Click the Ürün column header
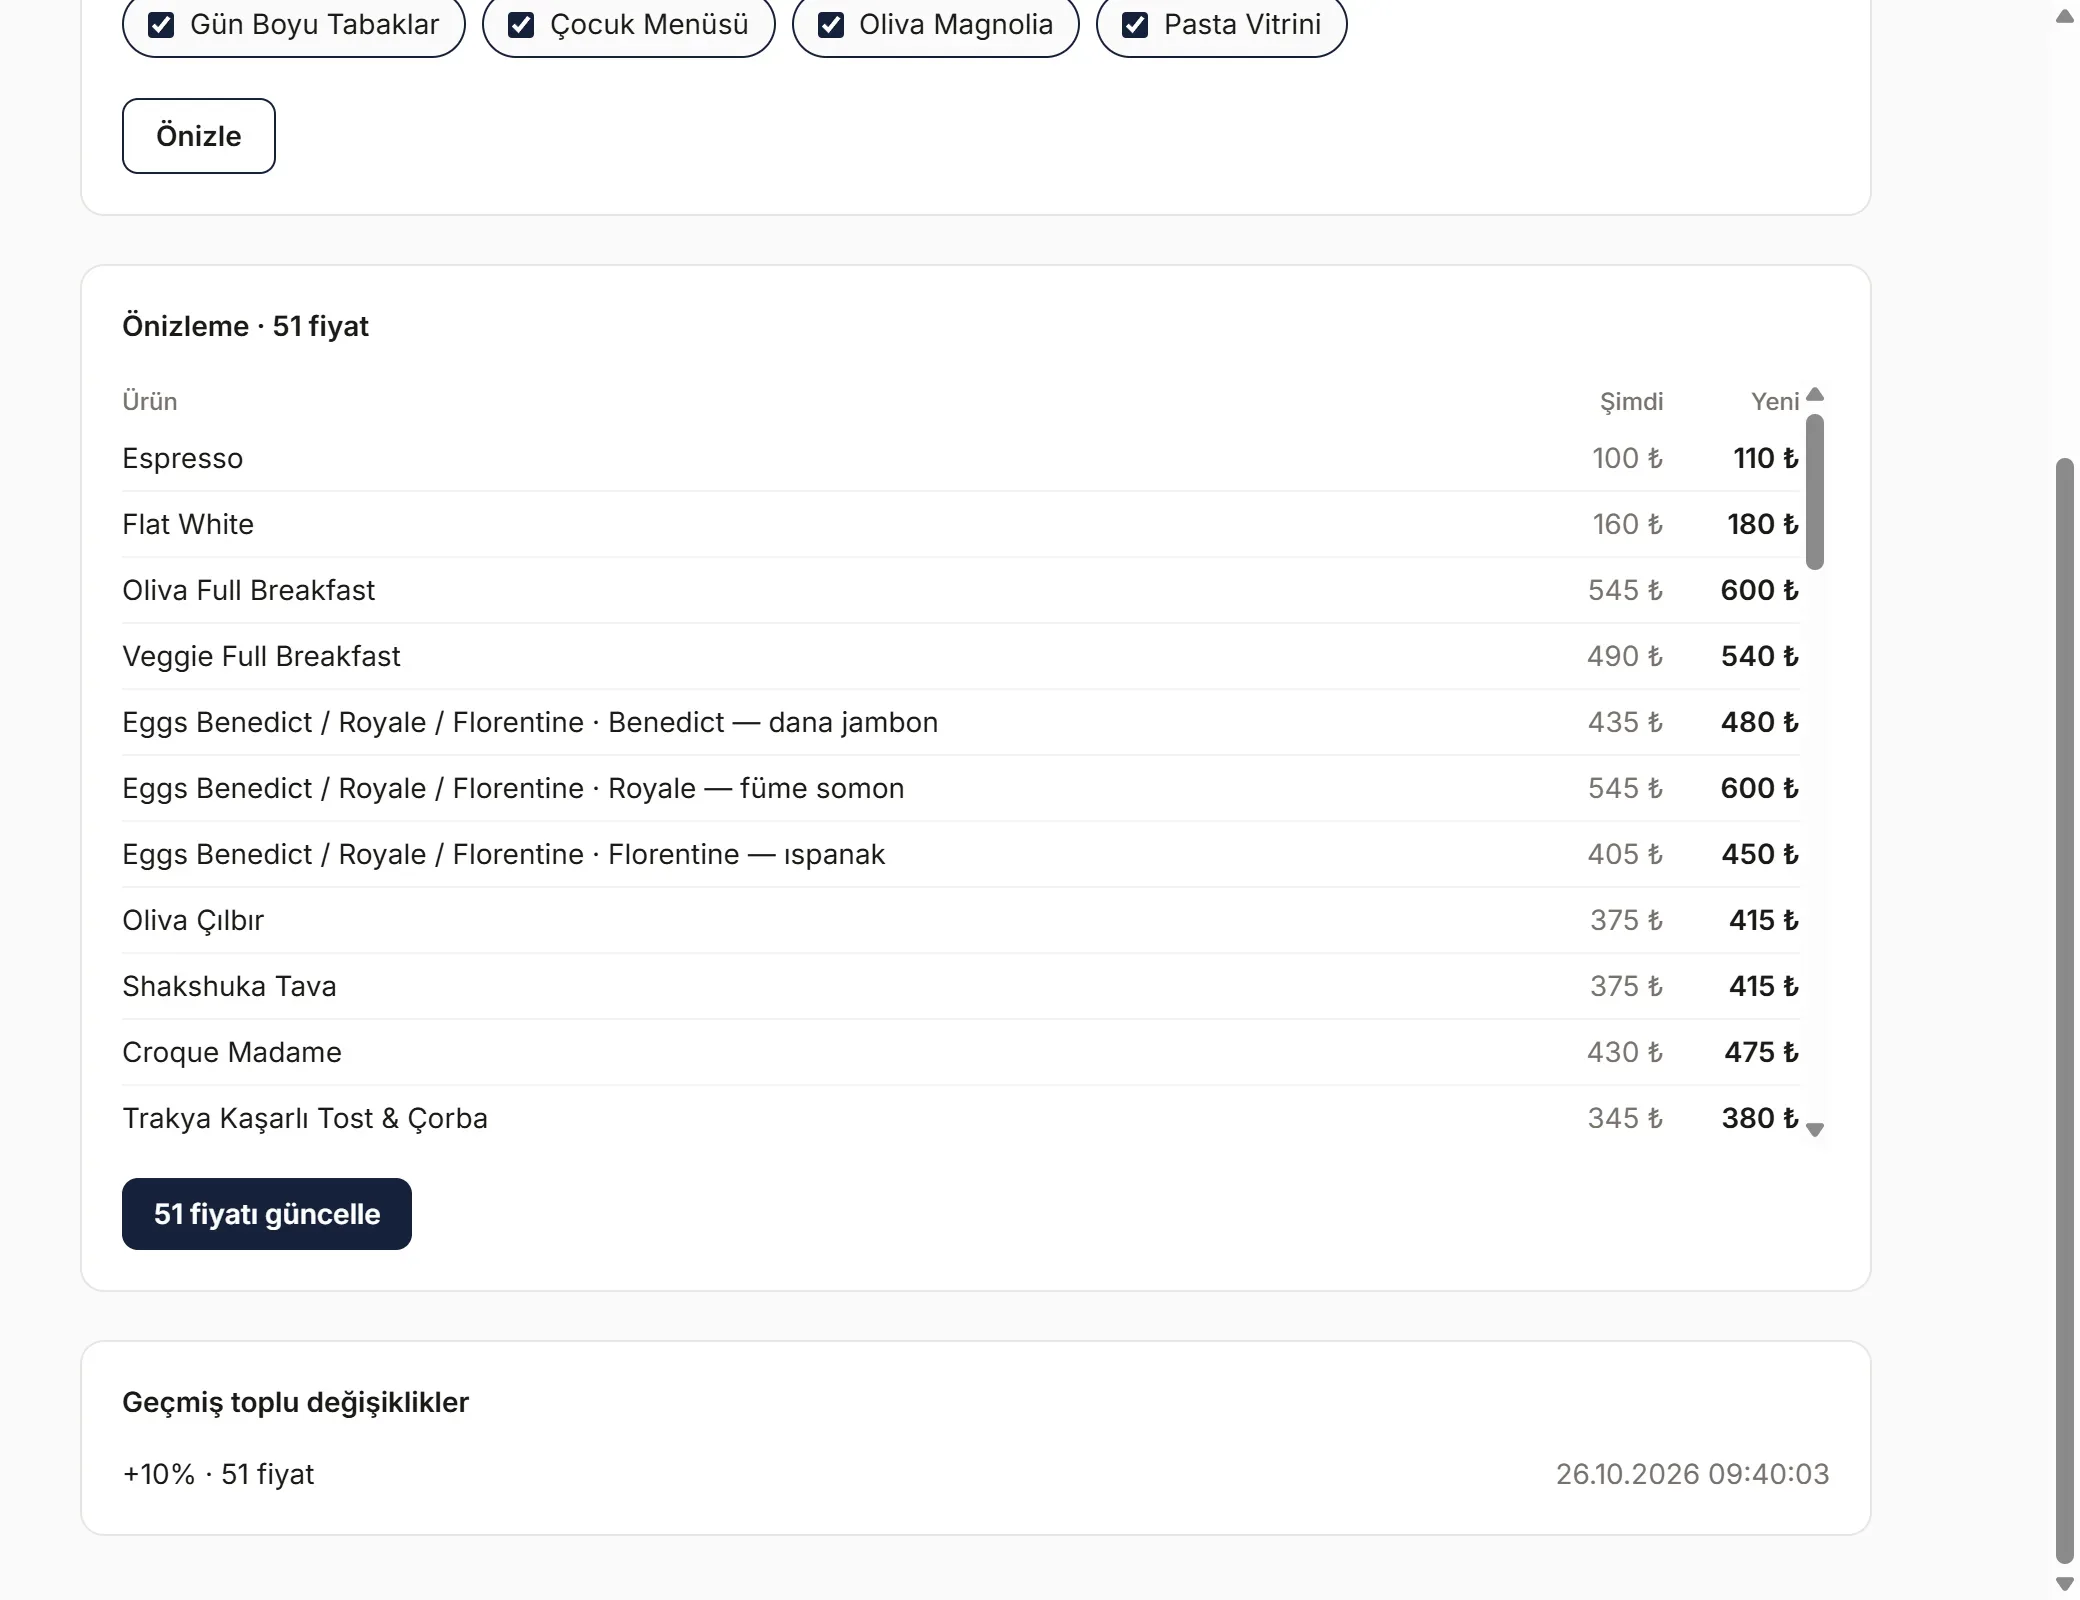Screen dimensions: 2080x1600 pyautogui.click(x=150, y=402)
